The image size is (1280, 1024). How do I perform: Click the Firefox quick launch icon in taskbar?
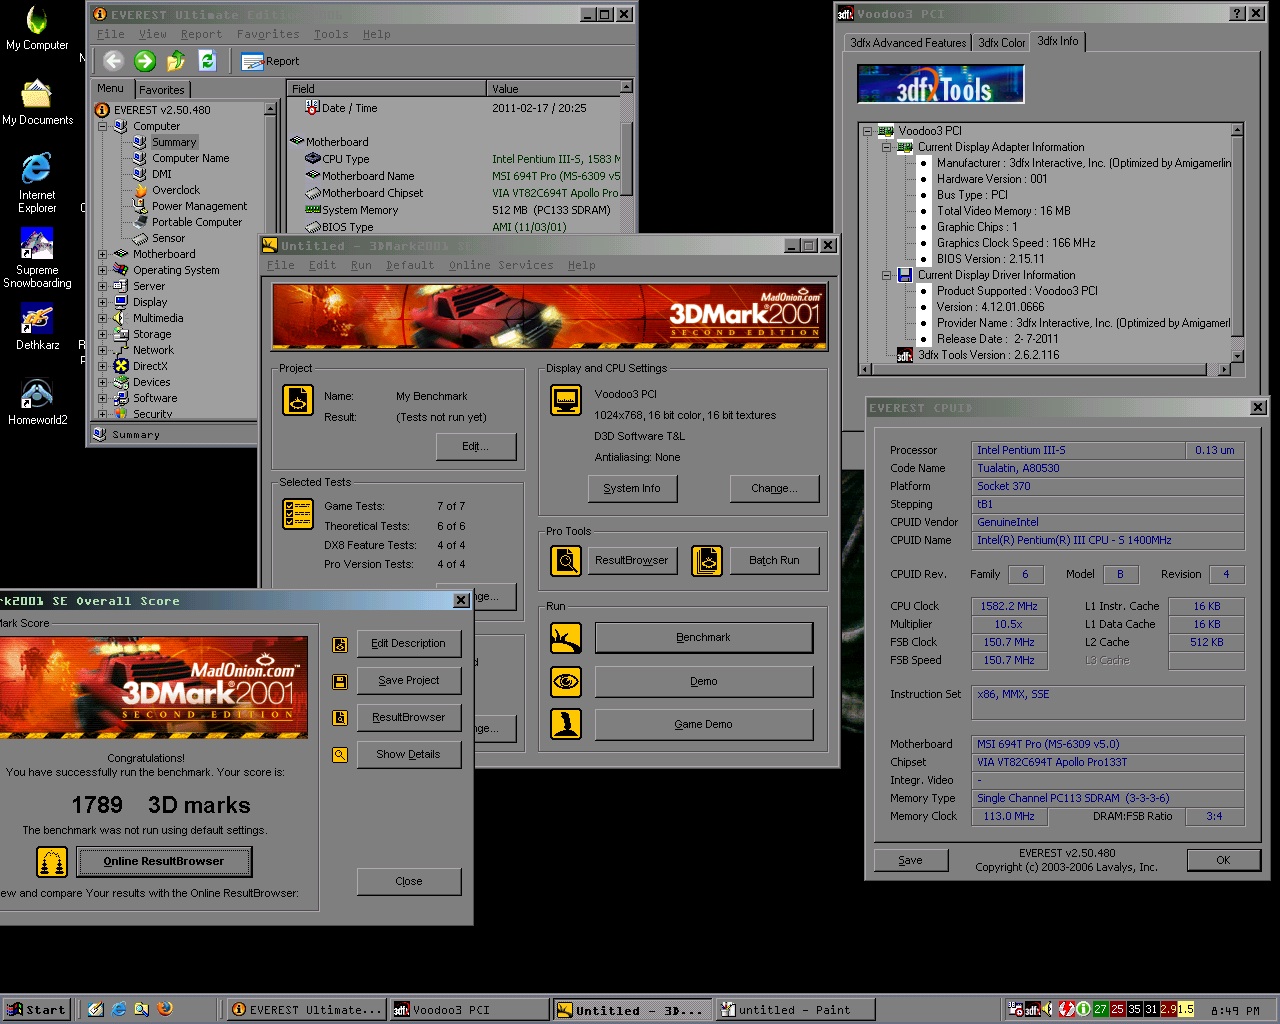165,1009
